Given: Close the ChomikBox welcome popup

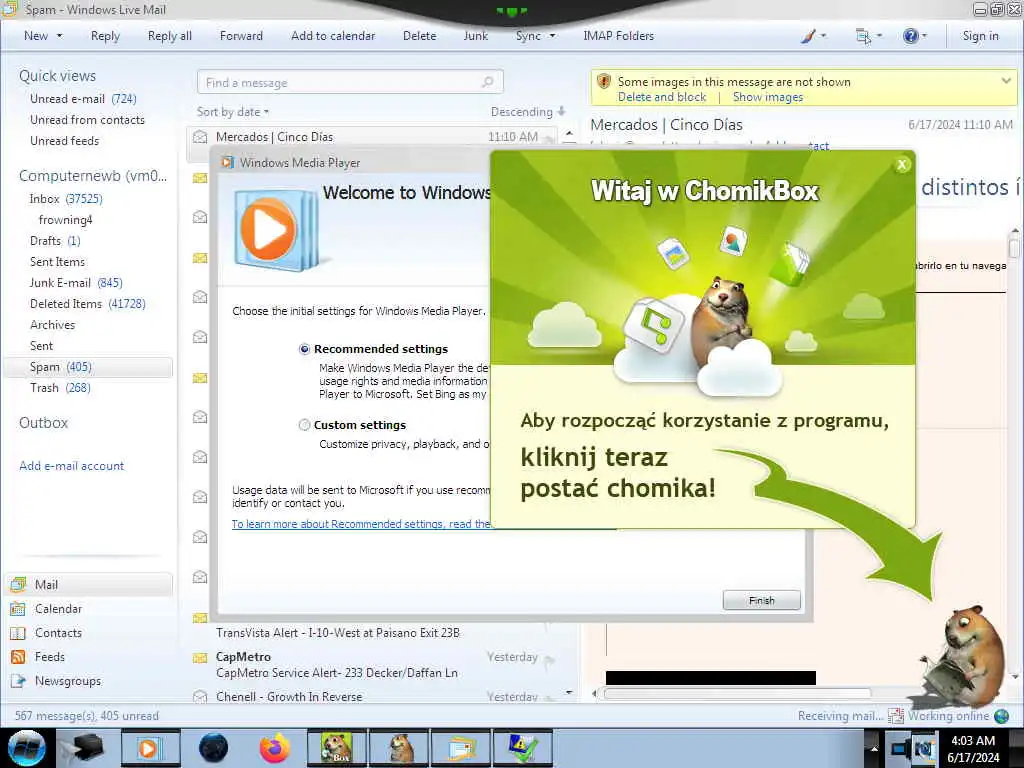Looking at the screenshot, I should tap(902, 165).
